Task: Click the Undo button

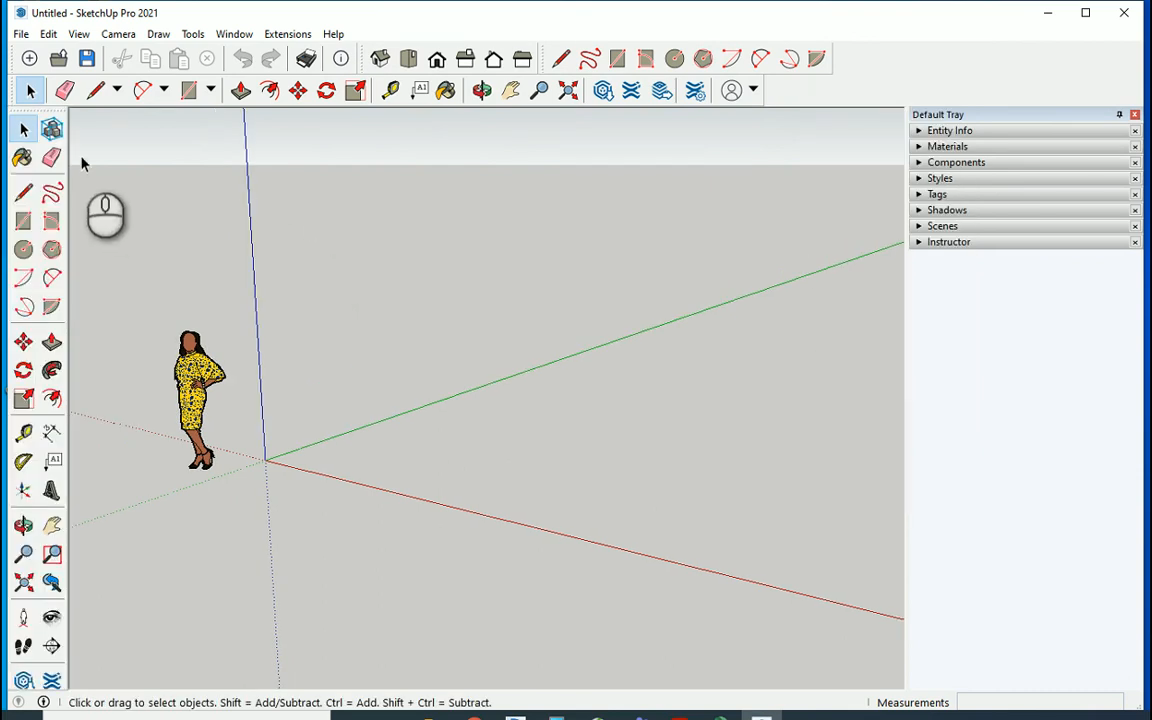Action: point(243,58)
